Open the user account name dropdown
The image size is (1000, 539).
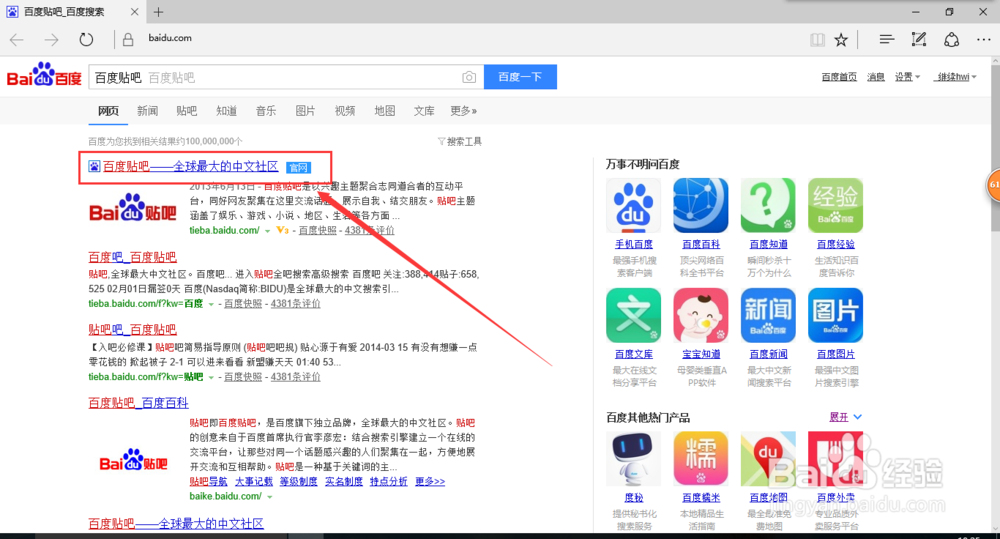click(955, 77)
